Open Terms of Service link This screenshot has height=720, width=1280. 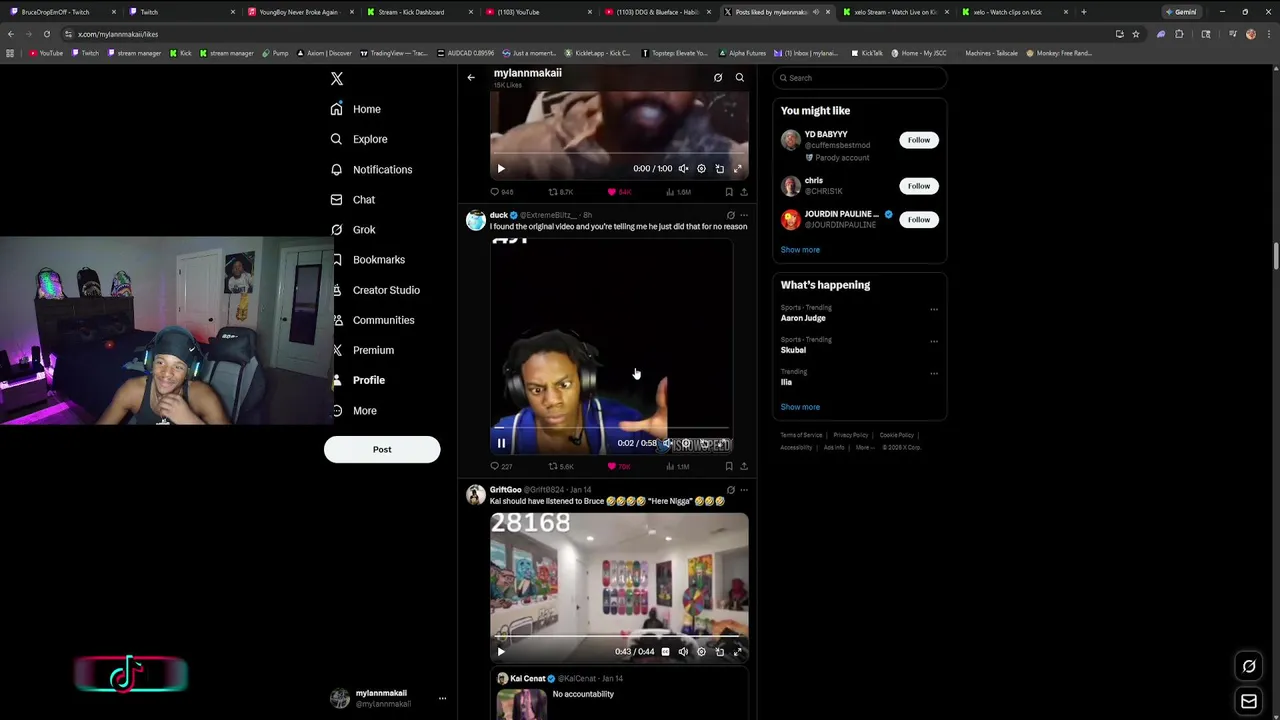coord(801,435)
